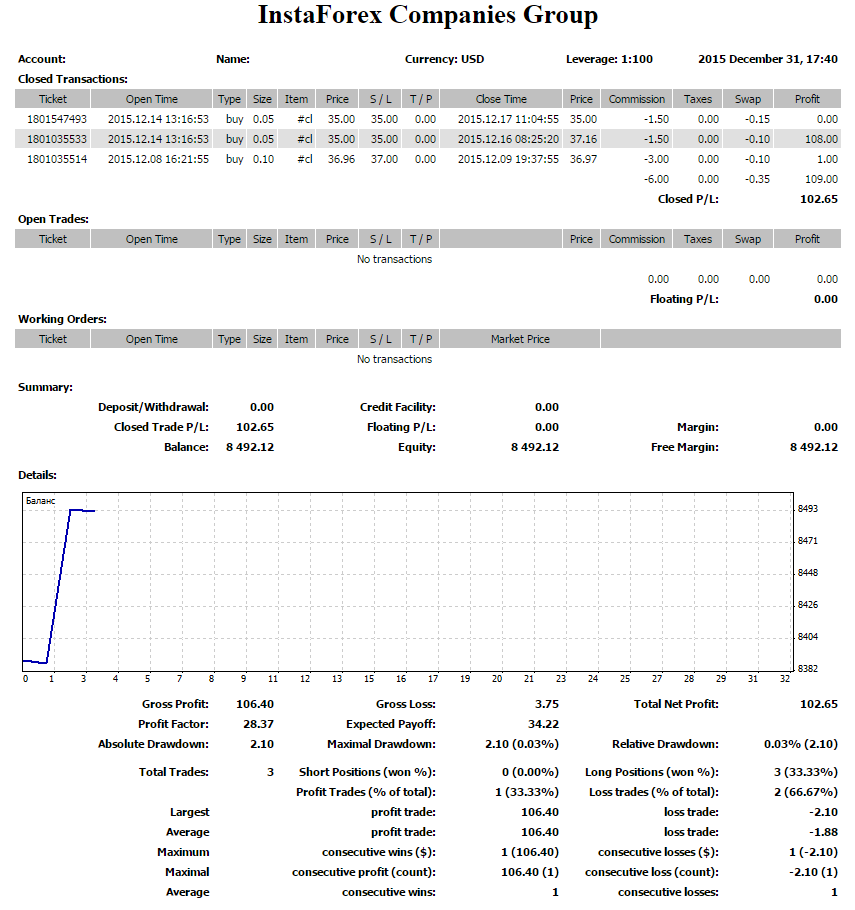855x910 pixels.
Task: Click the "Close Time" column header
Action: [x=501, y=99]
